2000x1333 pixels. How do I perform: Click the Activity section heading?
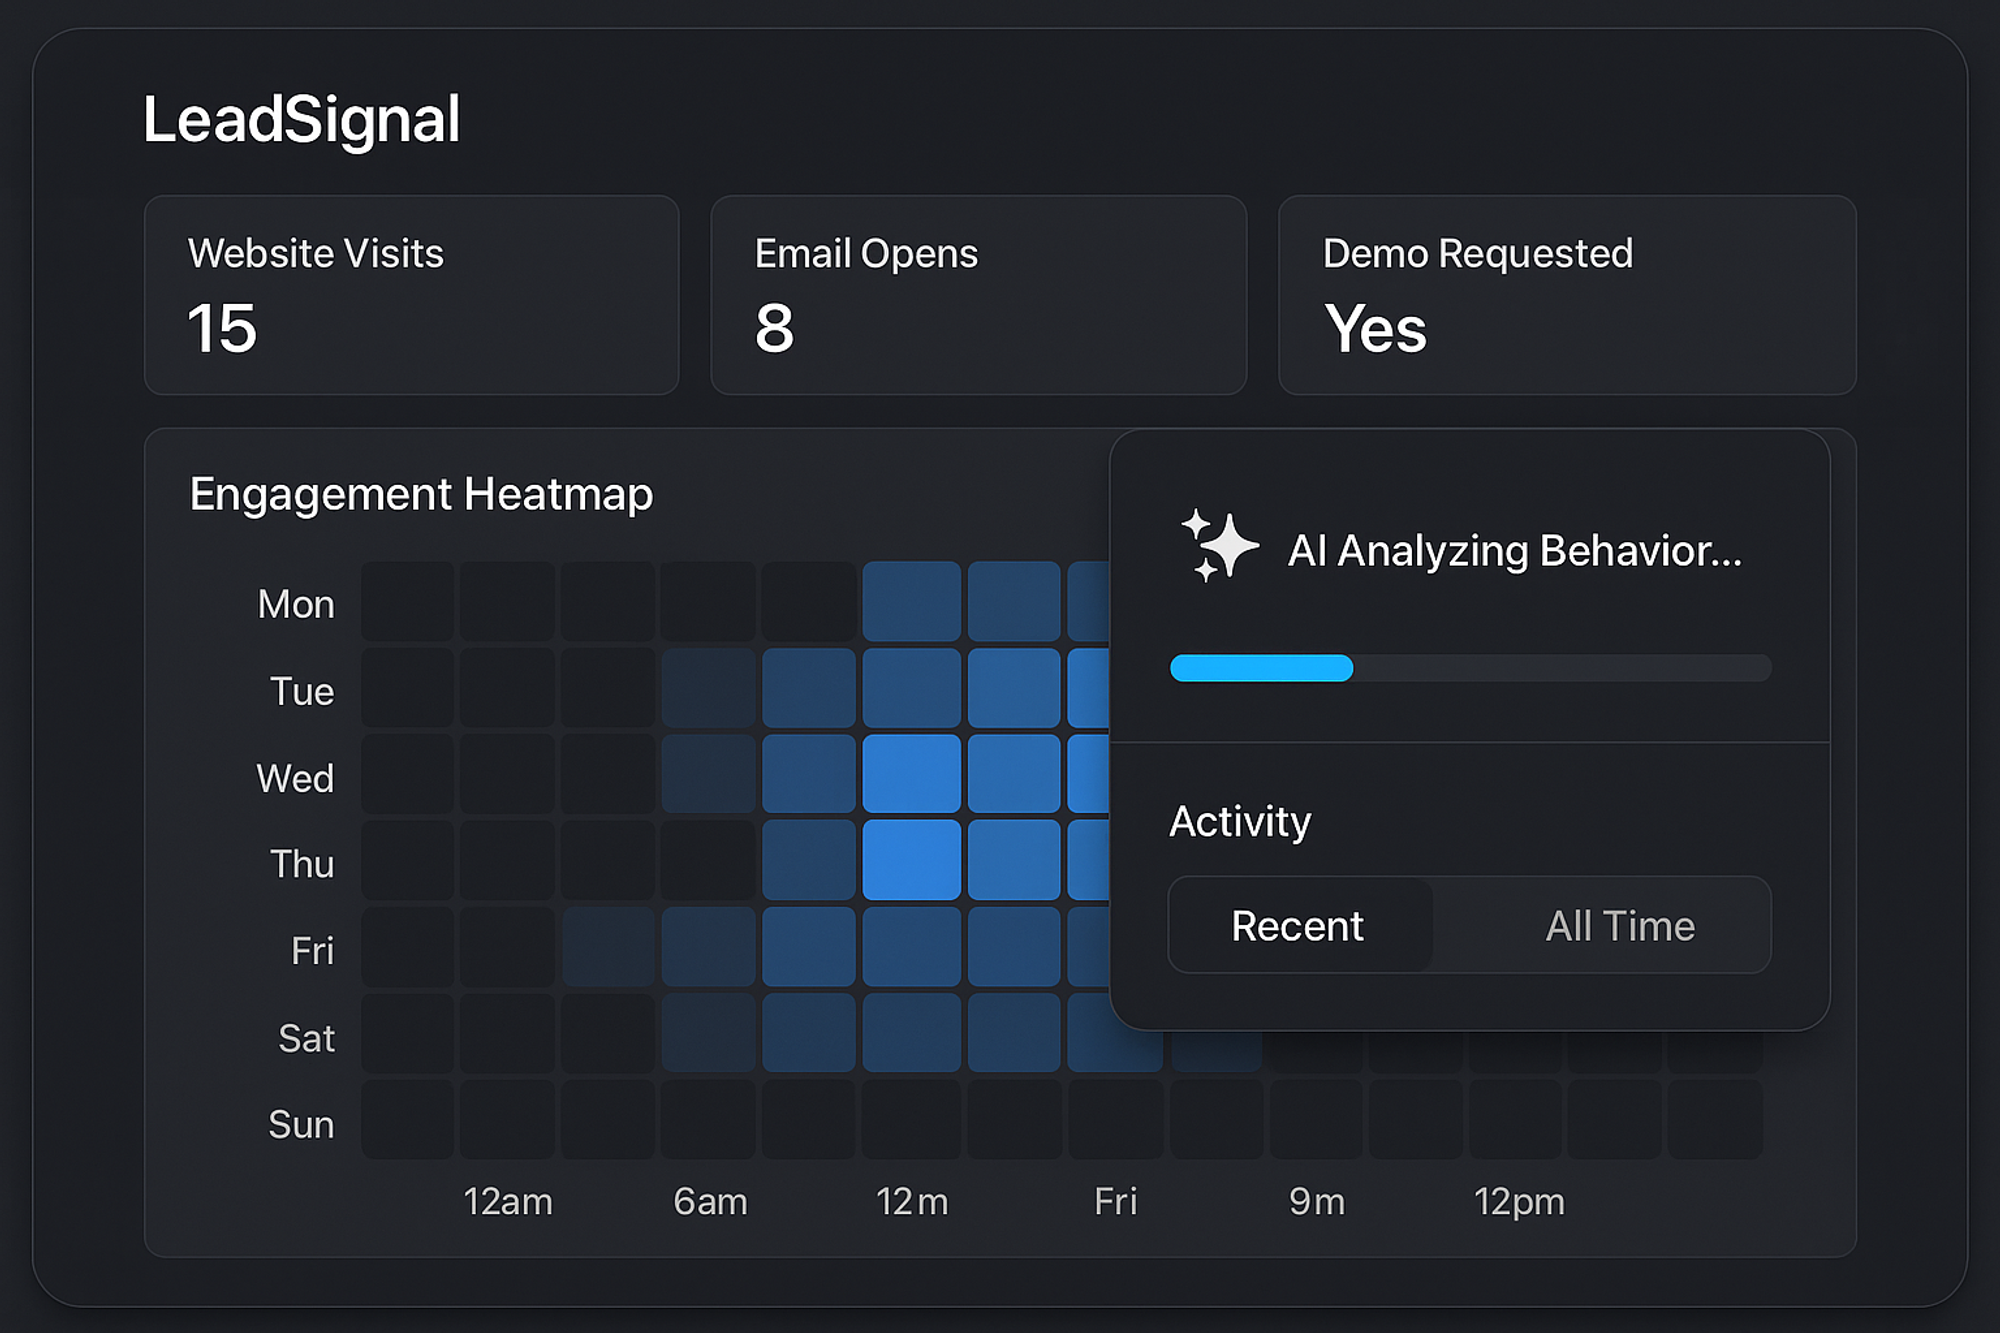[1239, 821]
